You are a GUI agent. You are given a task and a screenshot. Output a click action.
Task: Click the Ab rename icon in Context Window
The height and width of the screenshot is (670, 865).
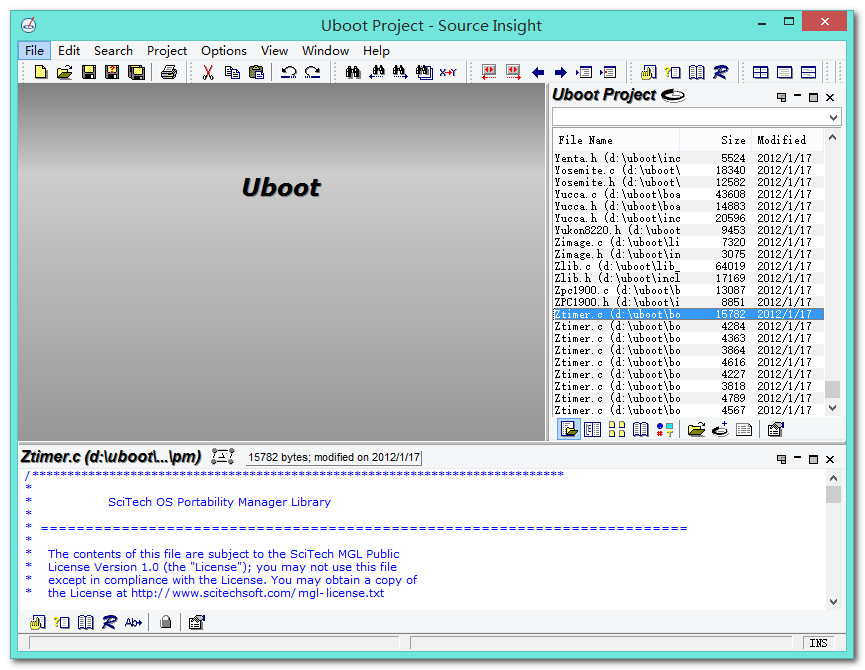pyautogui.click(x=133, y=623)
